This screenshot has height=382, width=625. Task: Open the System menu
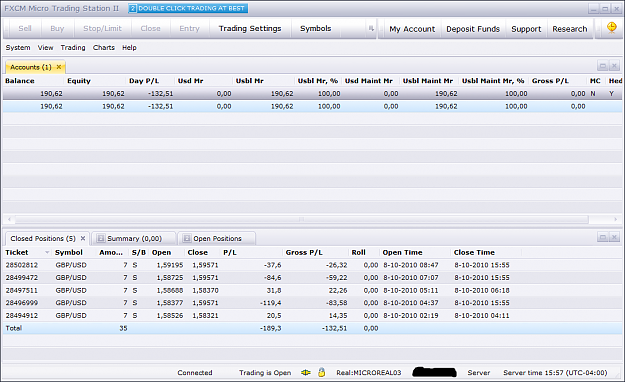tap(18, 47)
